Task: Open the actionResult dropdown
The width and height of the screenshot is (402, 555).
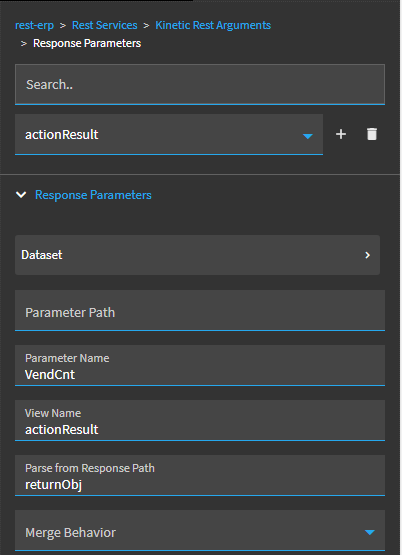Action: [x=169, y=135]
